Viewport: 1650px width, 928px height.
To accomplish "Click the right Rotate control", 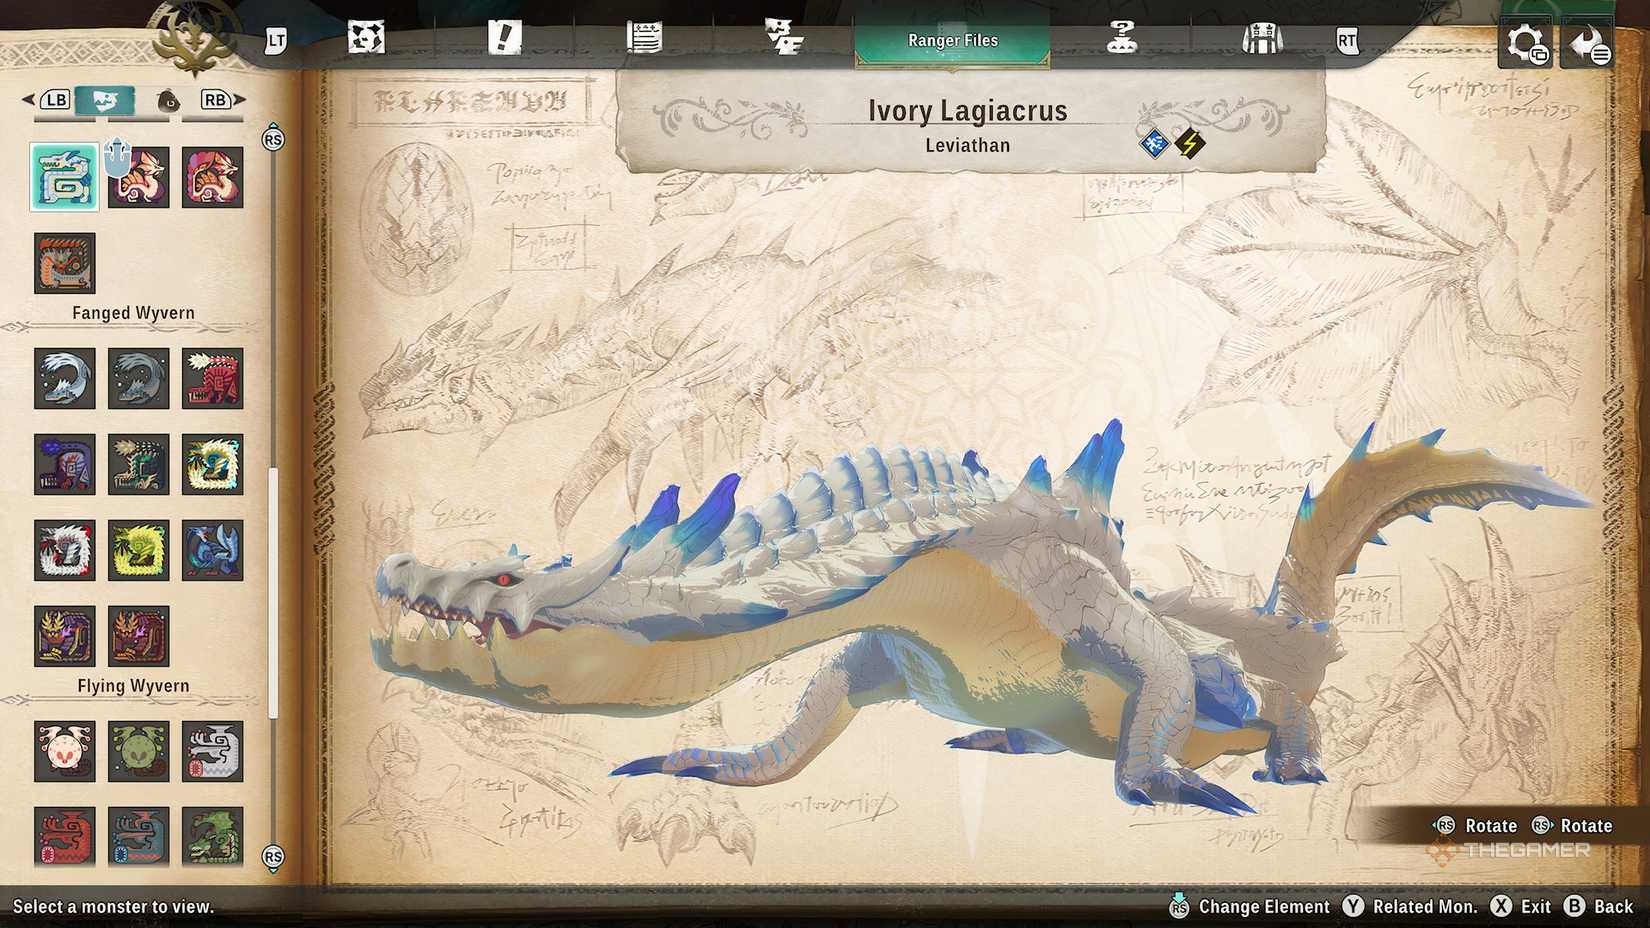I will coord(1572,826).
